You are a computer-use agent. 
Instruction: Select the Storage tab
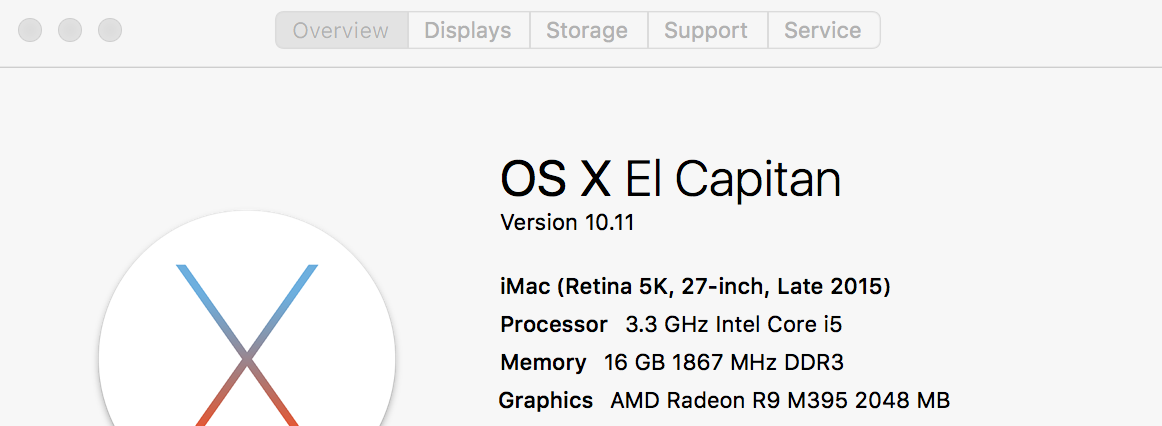(x=587, y=30)
